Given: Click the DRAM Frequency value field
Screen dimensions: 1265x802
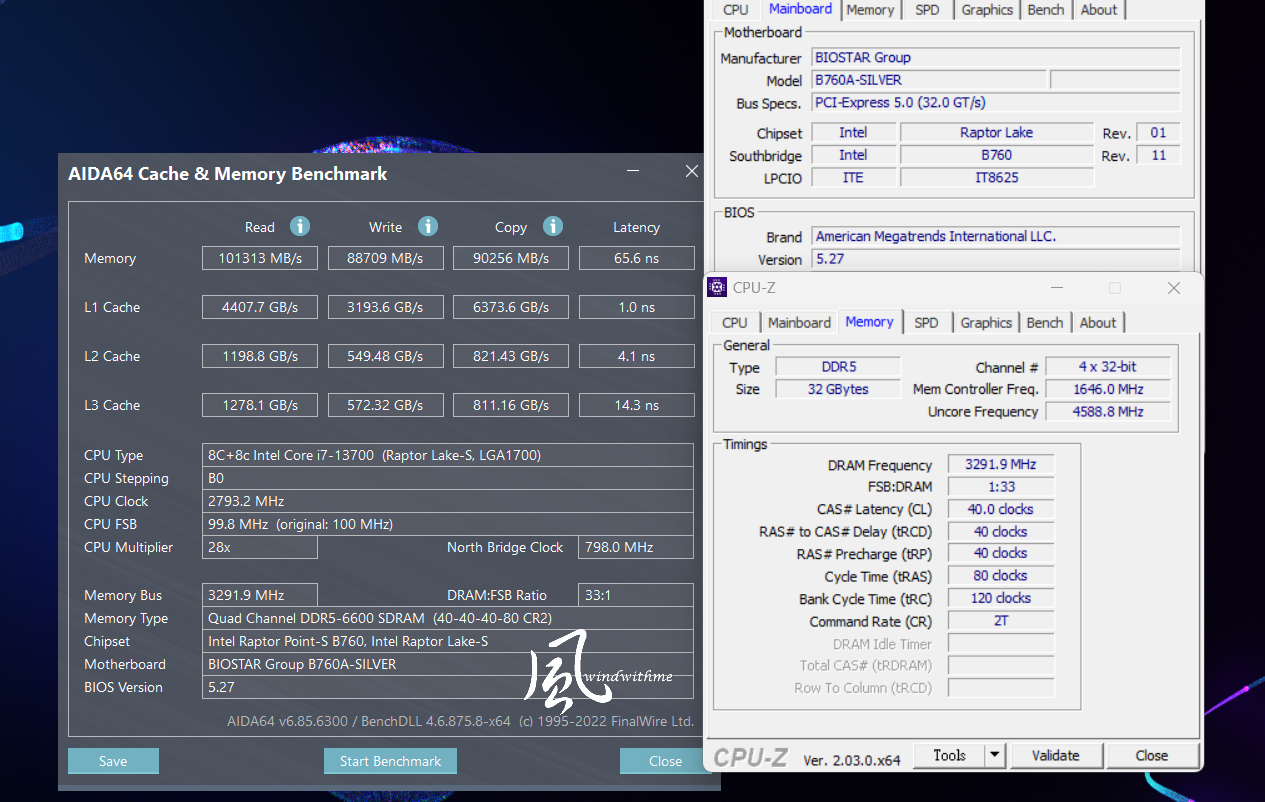Looking at the screenshot, I should point(1000,463).
